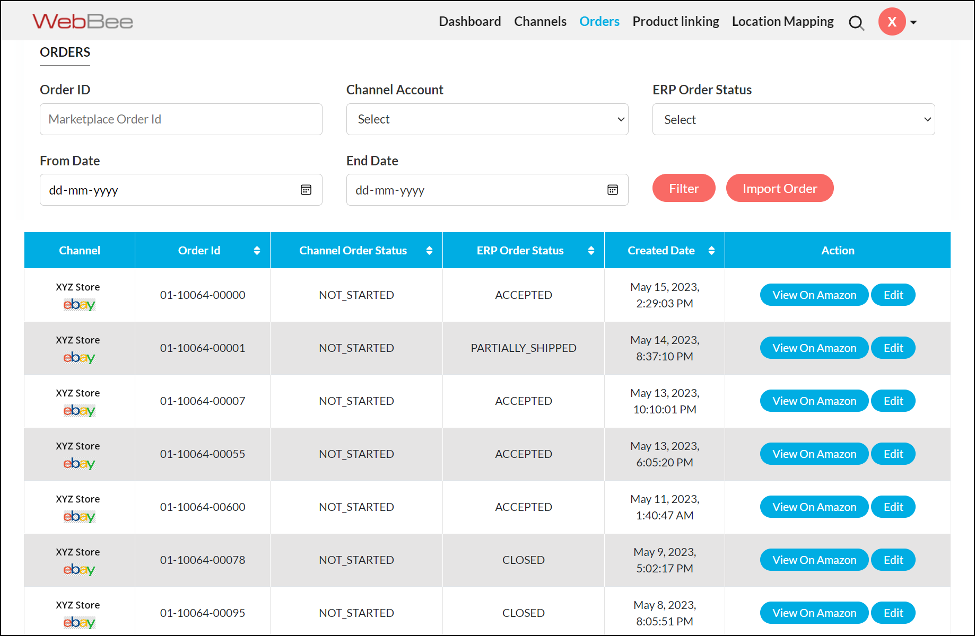Edit order 01-10064-00078
Image resolution: width=977 pixels, height=637 pixels.
[893, 560]
